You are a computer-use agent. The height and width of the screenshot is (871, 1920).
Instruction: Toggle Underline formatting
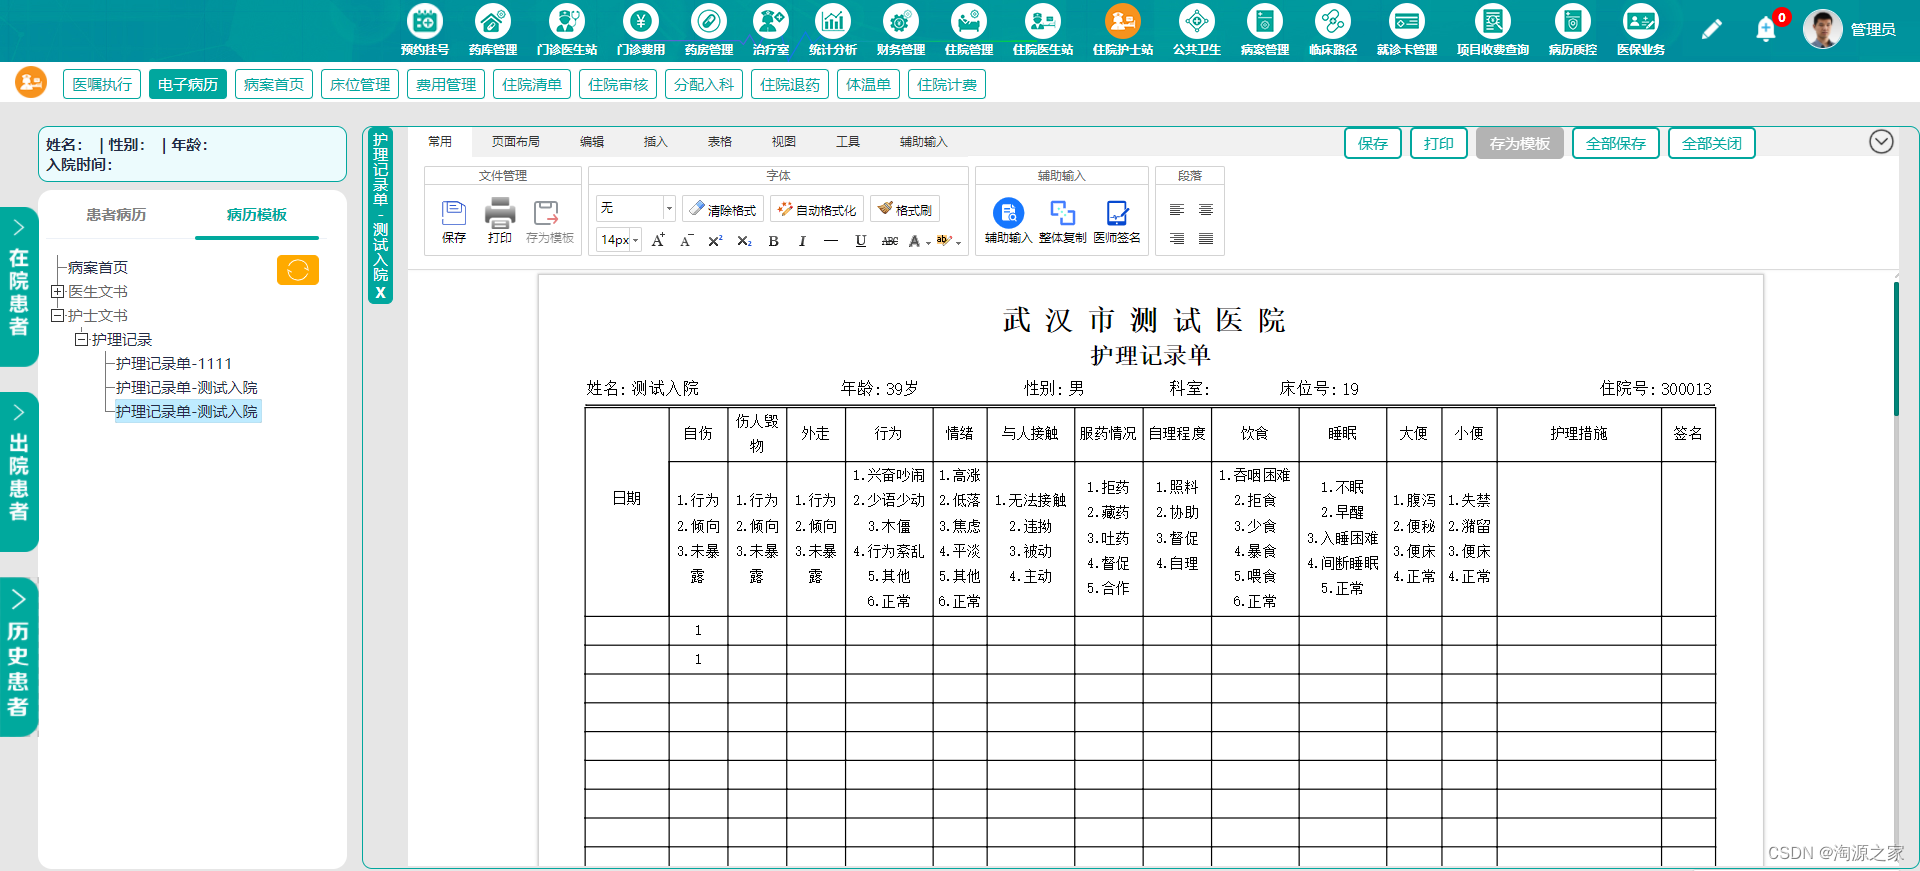point(861,241)
